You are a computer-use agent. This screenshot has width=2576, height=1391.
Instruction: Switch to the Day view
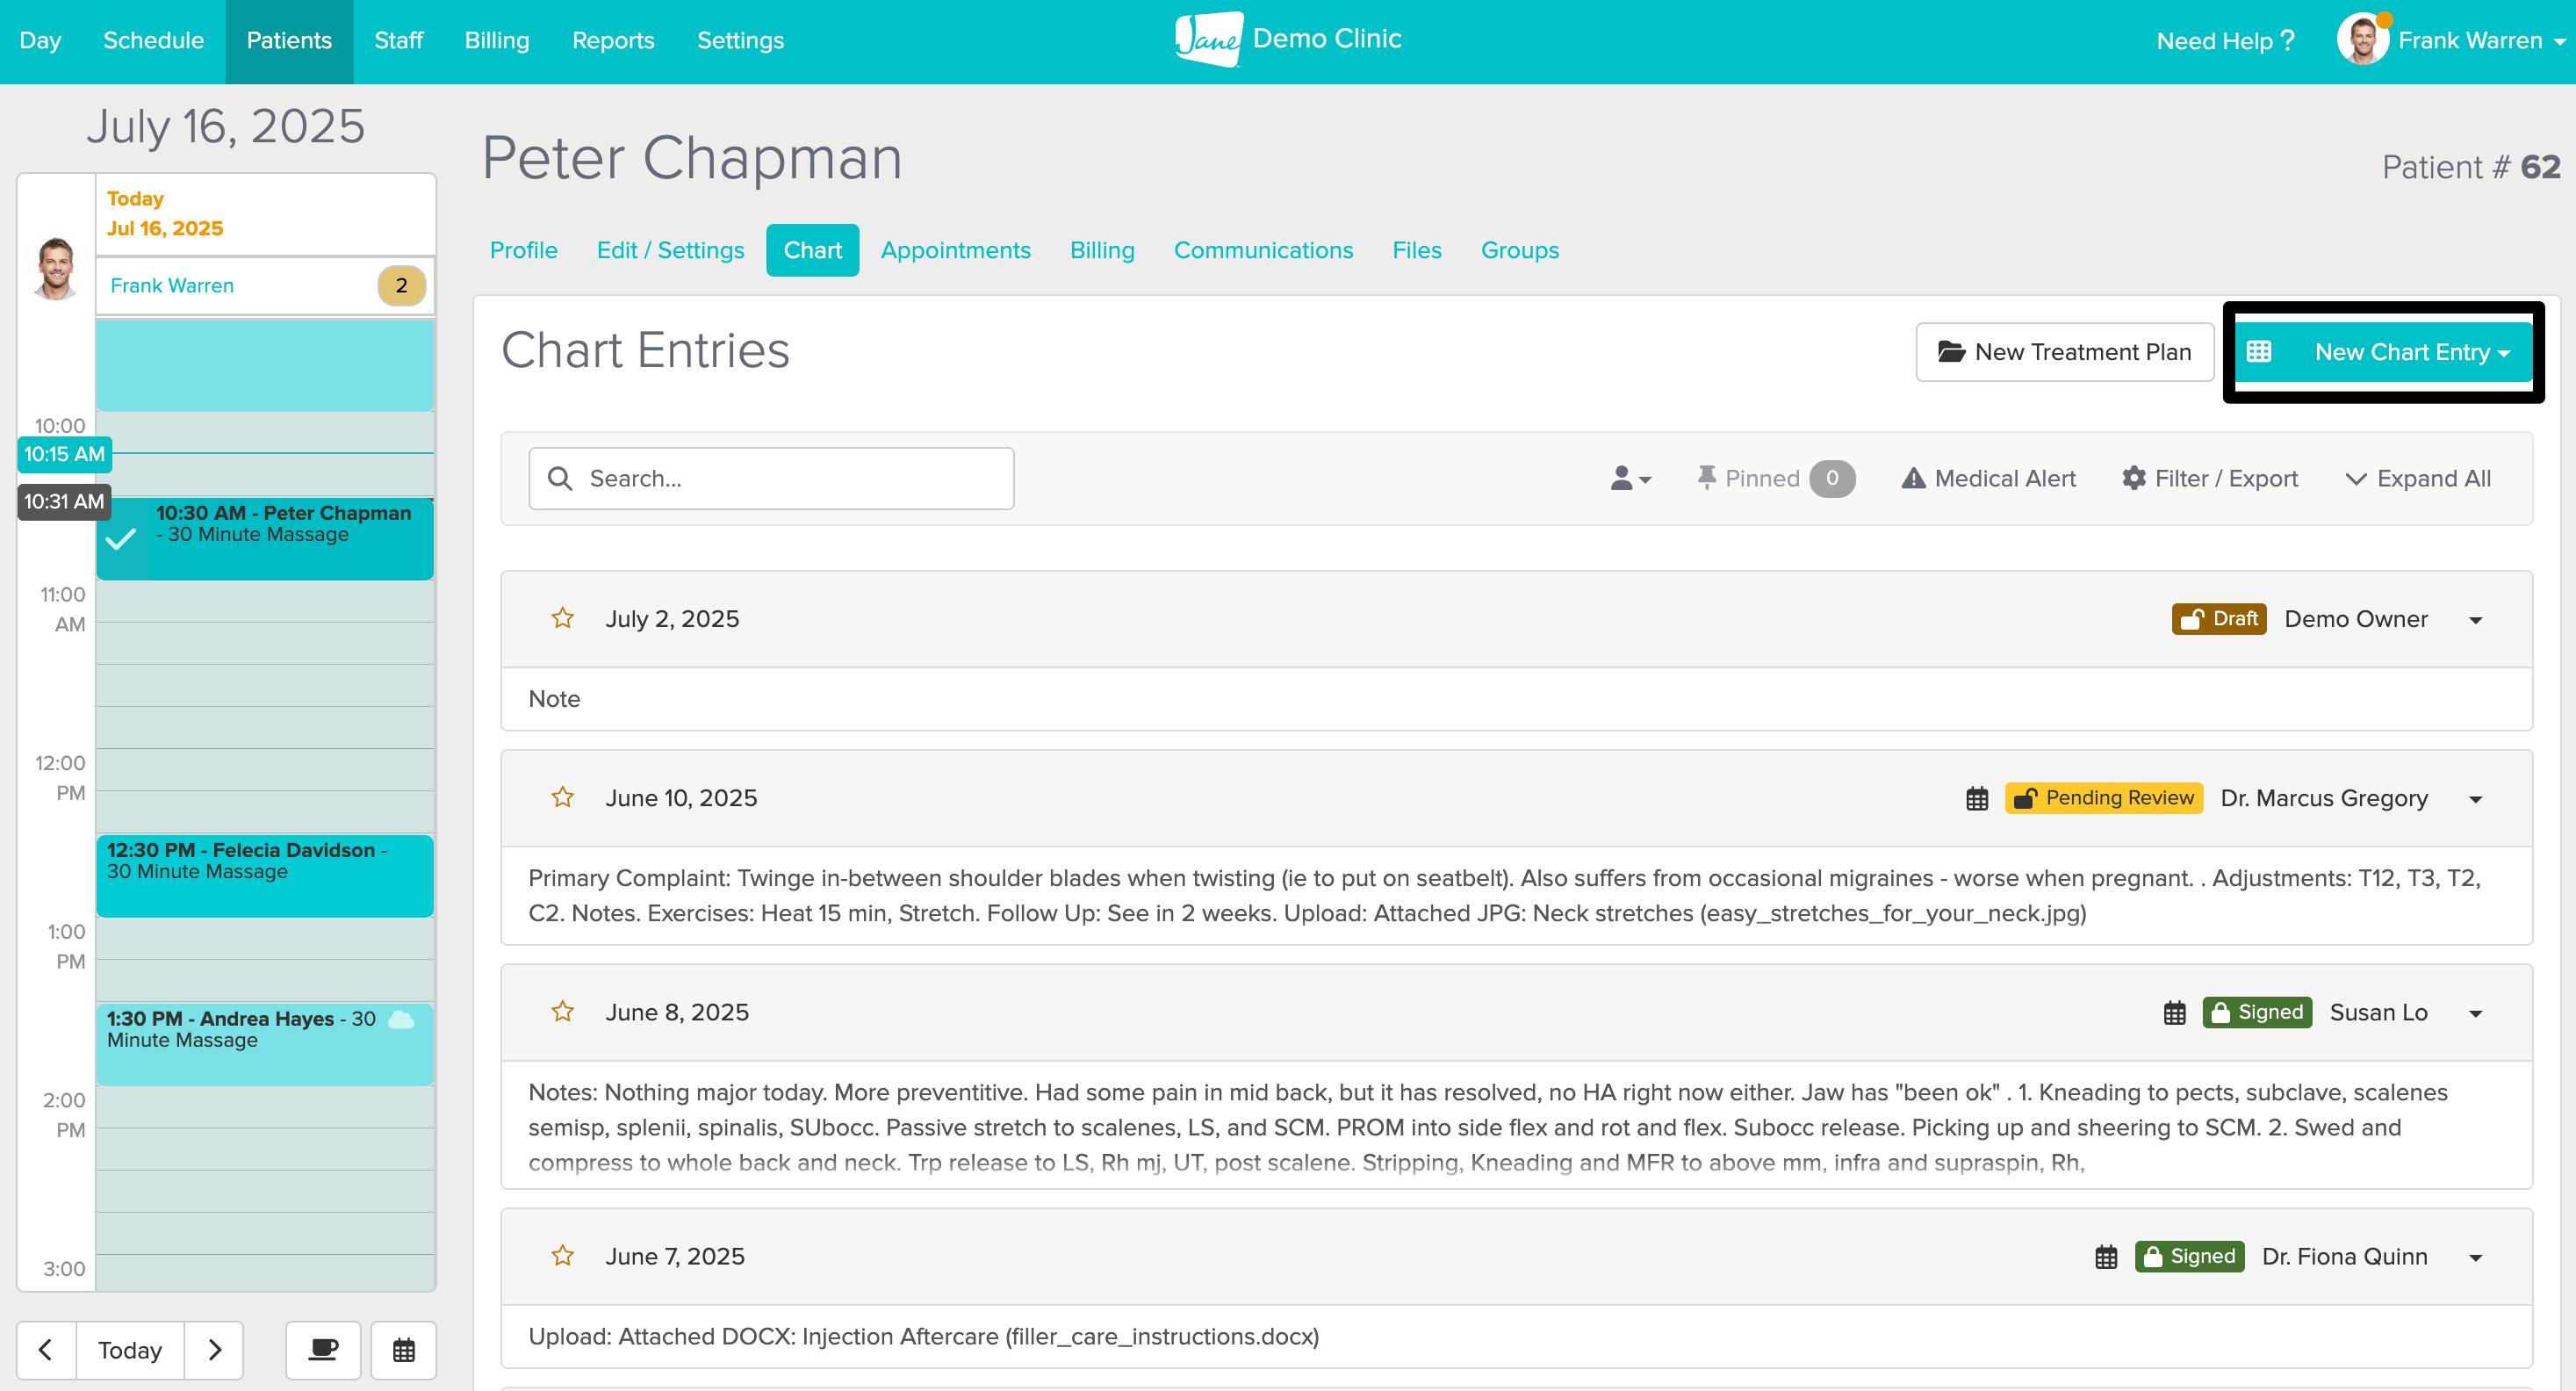(x=40, y=41)
